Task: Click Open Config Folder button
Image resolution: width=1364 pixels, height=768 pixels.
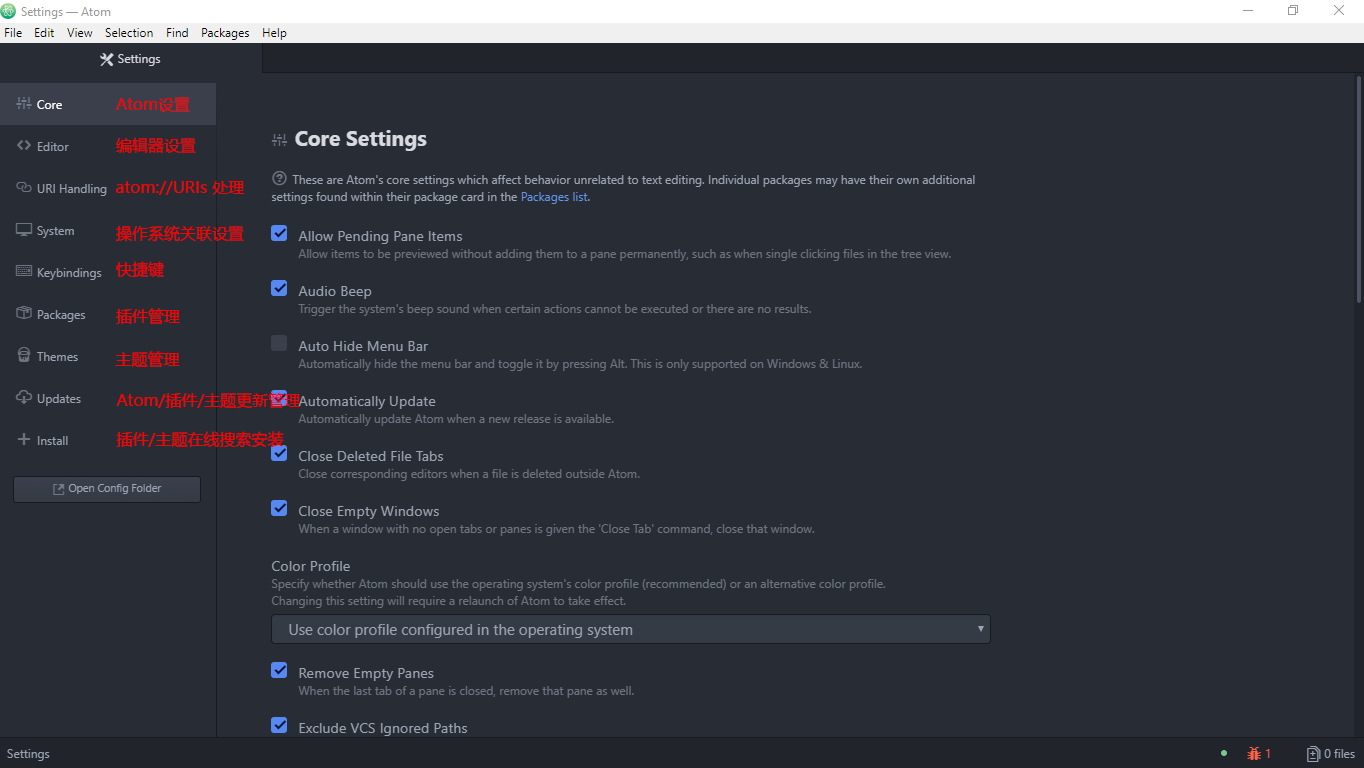Action: click(x=107, y=489)
